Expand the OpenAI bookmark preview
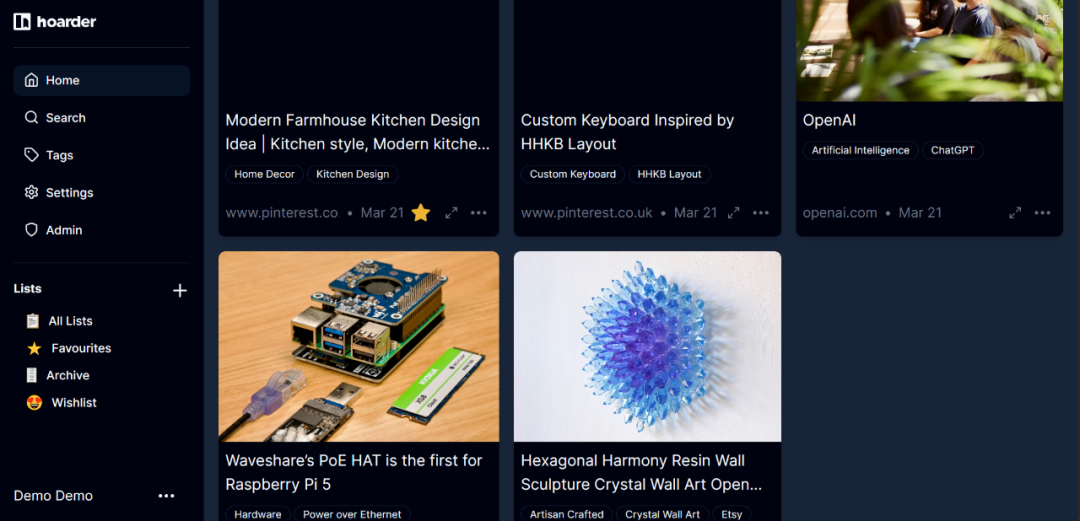Viewport: 1080px width, 521px height. (1015, 213)
